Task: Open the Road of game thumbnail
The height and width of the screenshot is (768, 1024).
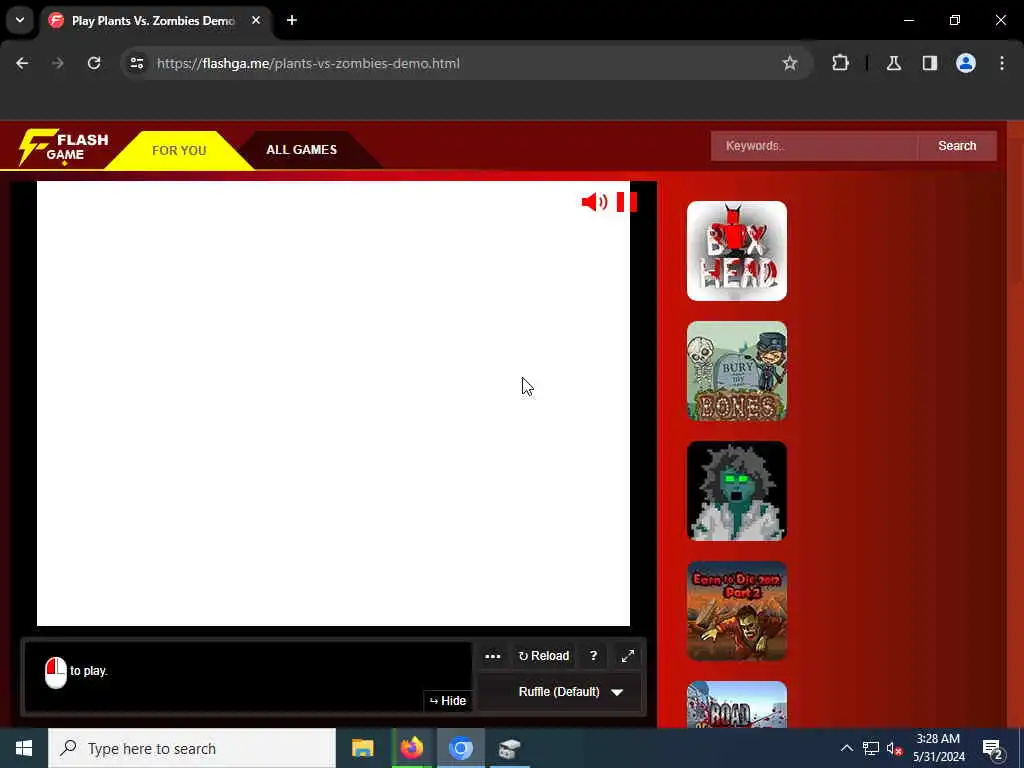Action: tap(737, 705)
